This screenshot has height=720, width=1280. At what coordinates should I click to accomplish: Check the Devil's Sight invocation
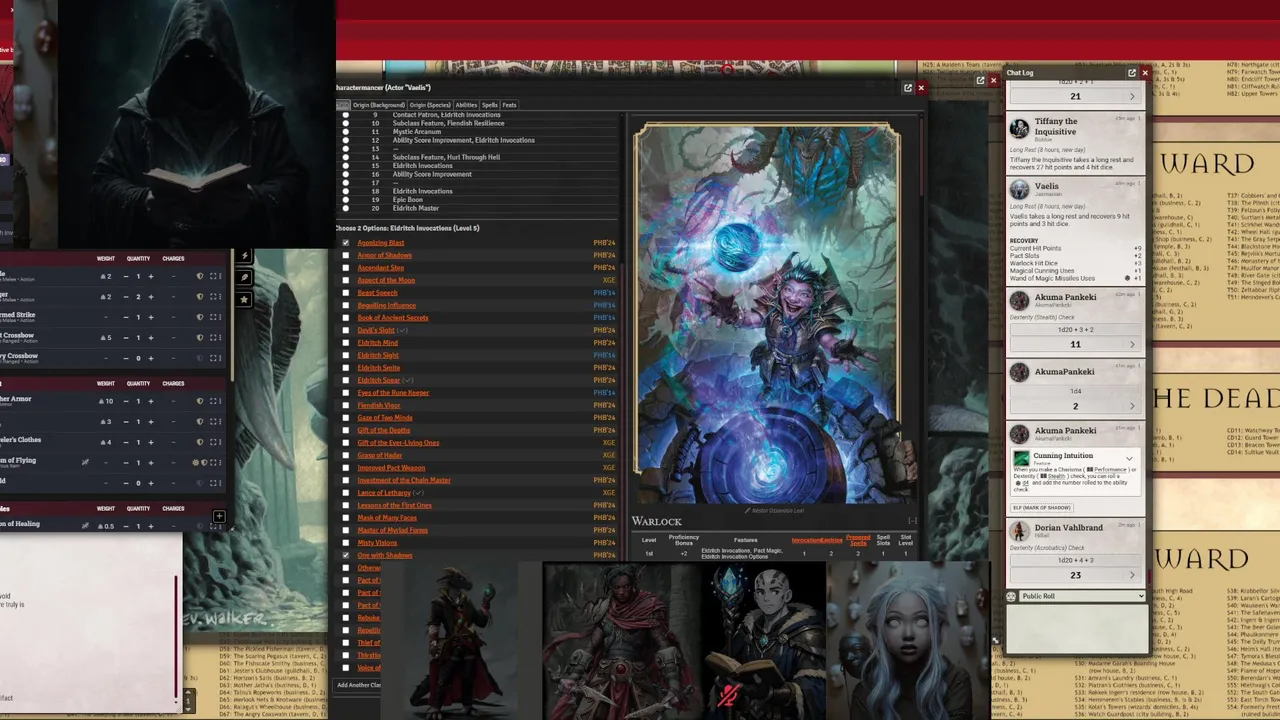[346, 330]
